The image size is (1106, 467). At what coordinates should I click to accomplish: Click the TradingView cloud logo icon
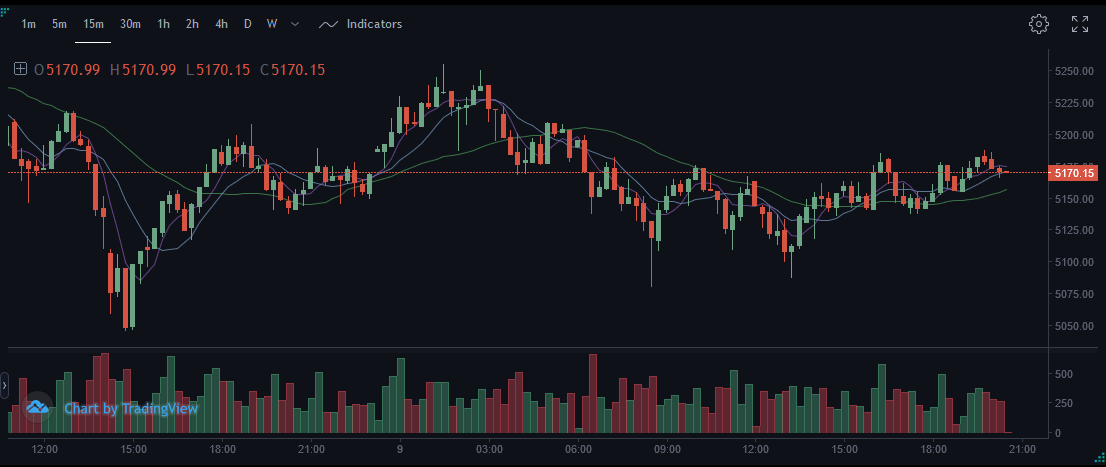(38, 408)
